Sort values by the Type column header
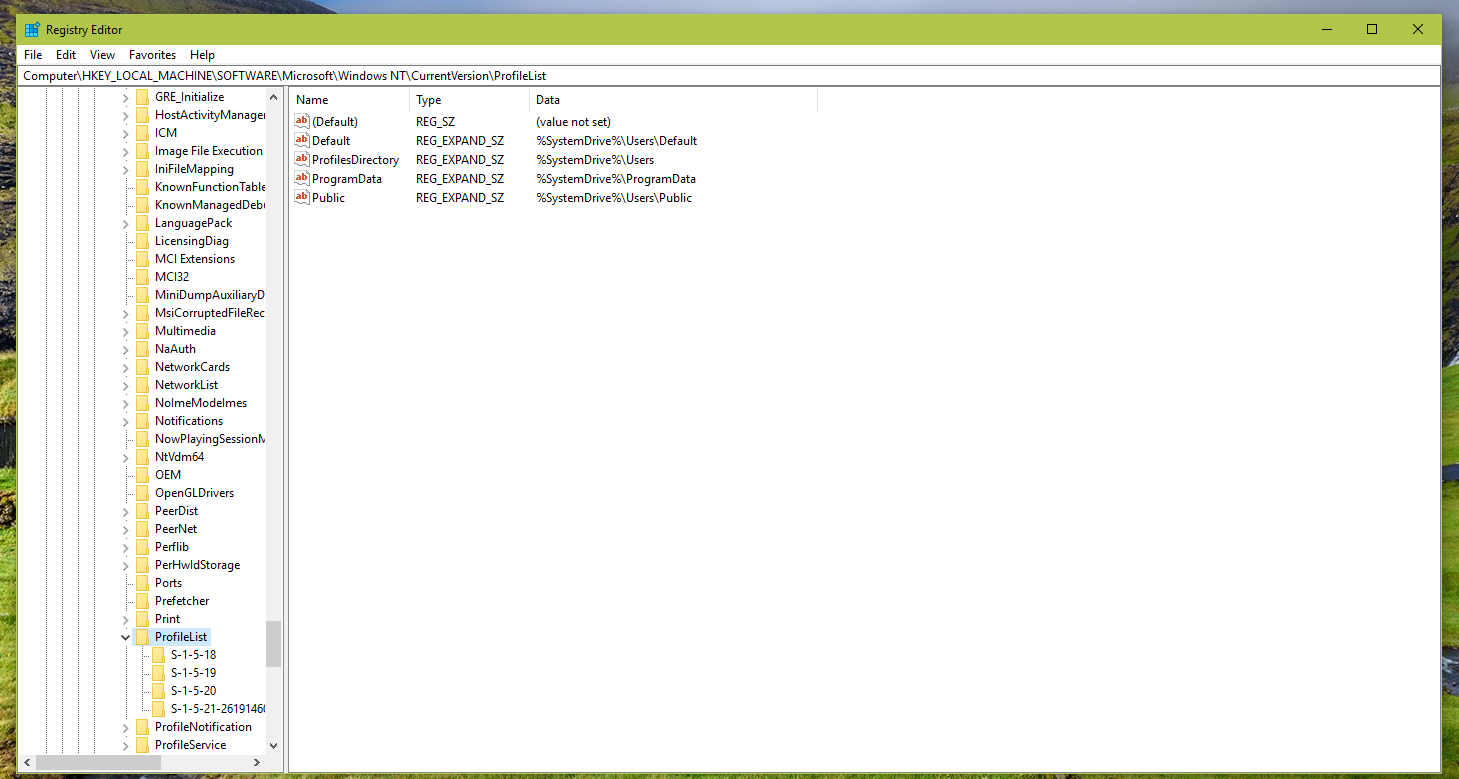Image resolution: width=1459 pixels, height=779 pixels. pyautogui.click(x=469, y=100)
